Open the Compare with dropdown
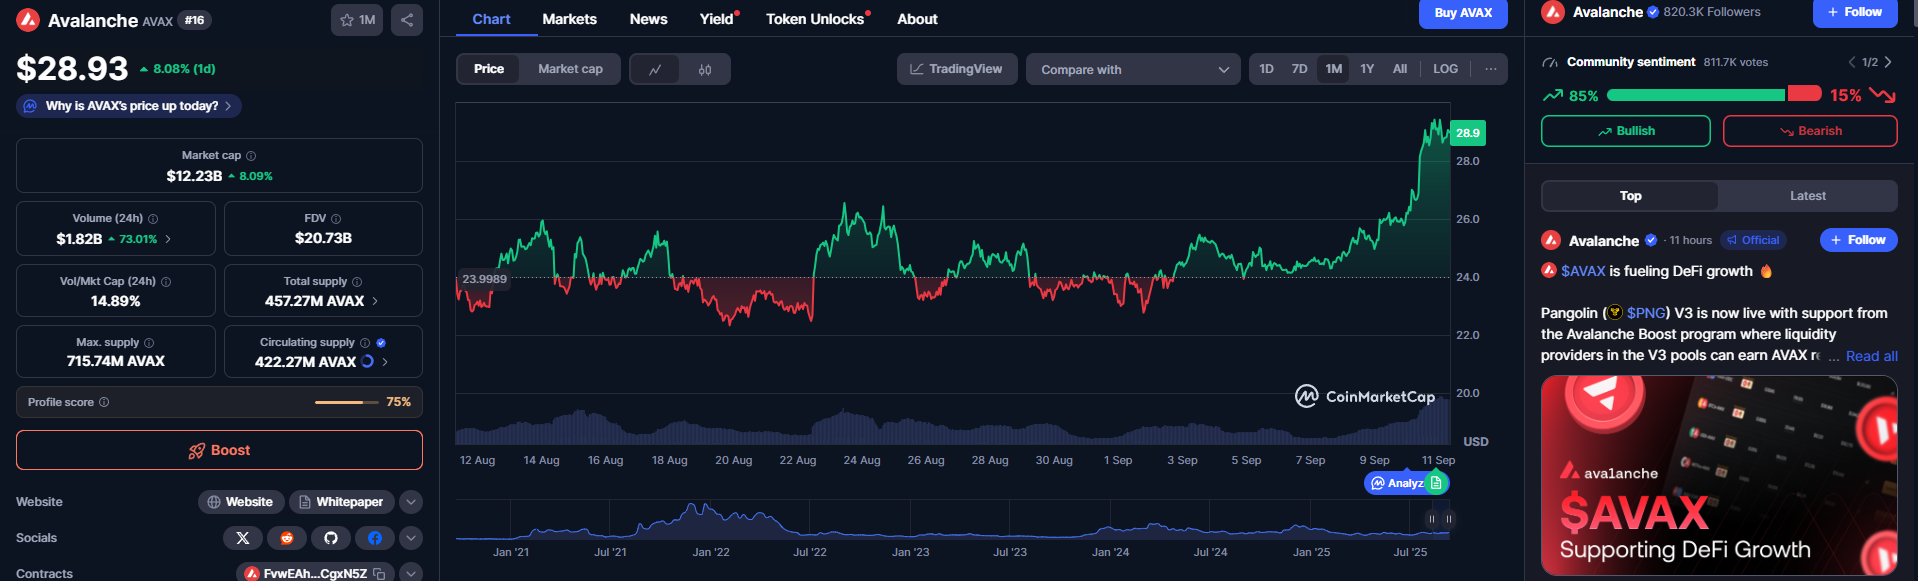Screen dimensions: 1918x581 [1133, 69]
